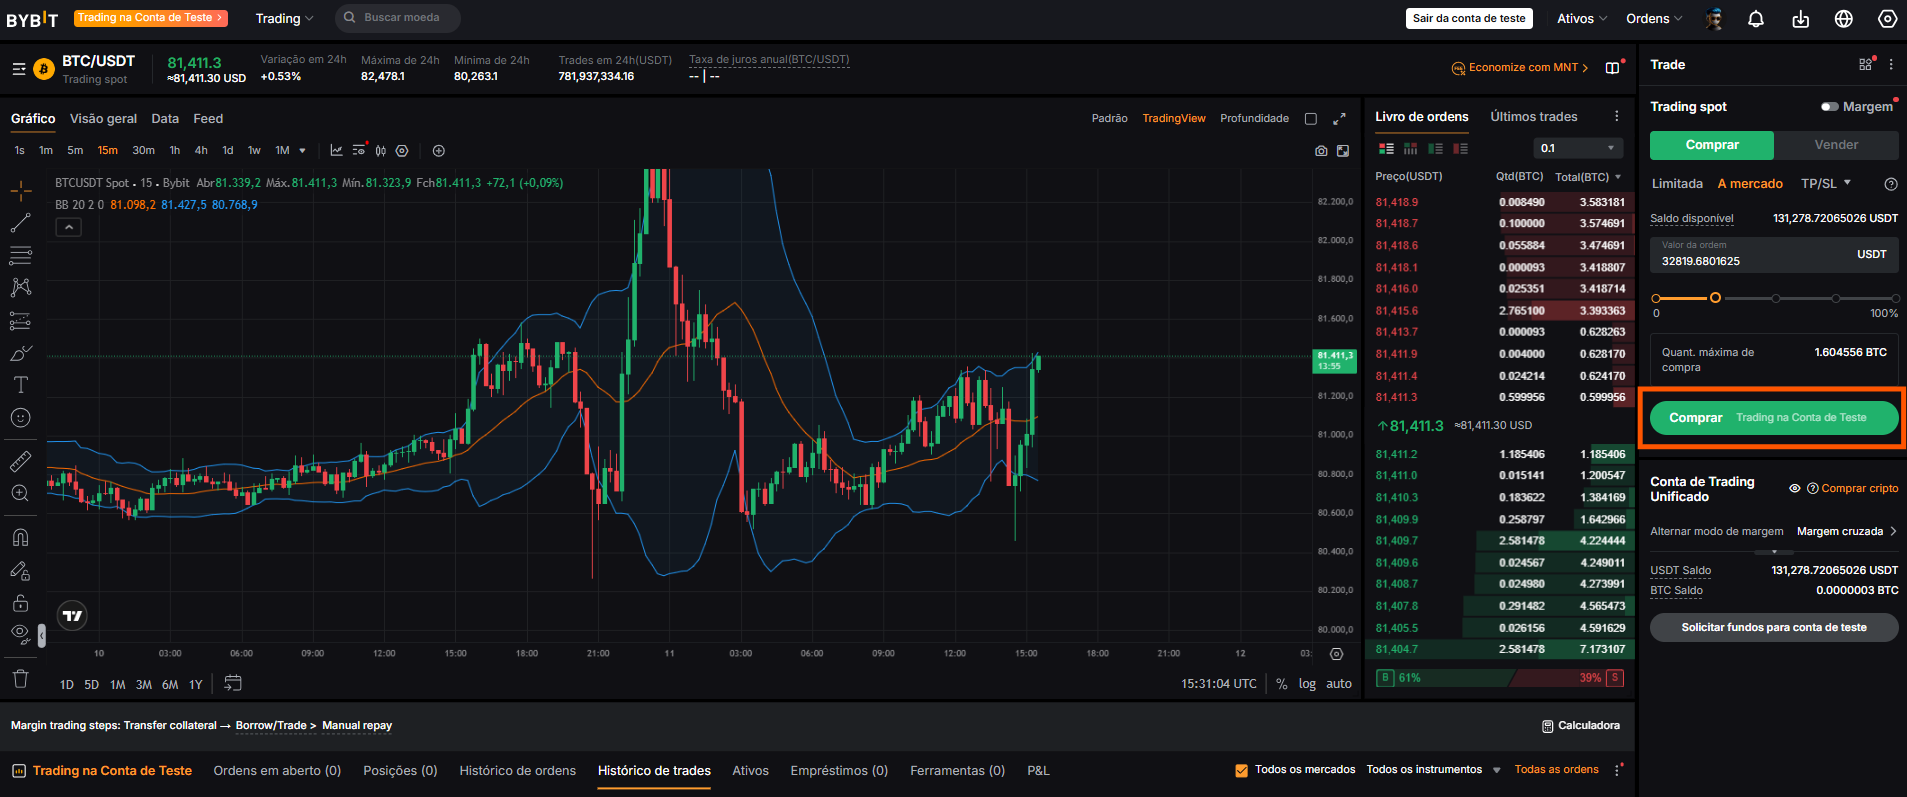Switch to Visão geral tab
1907x797 pixels.
[103, 119]
